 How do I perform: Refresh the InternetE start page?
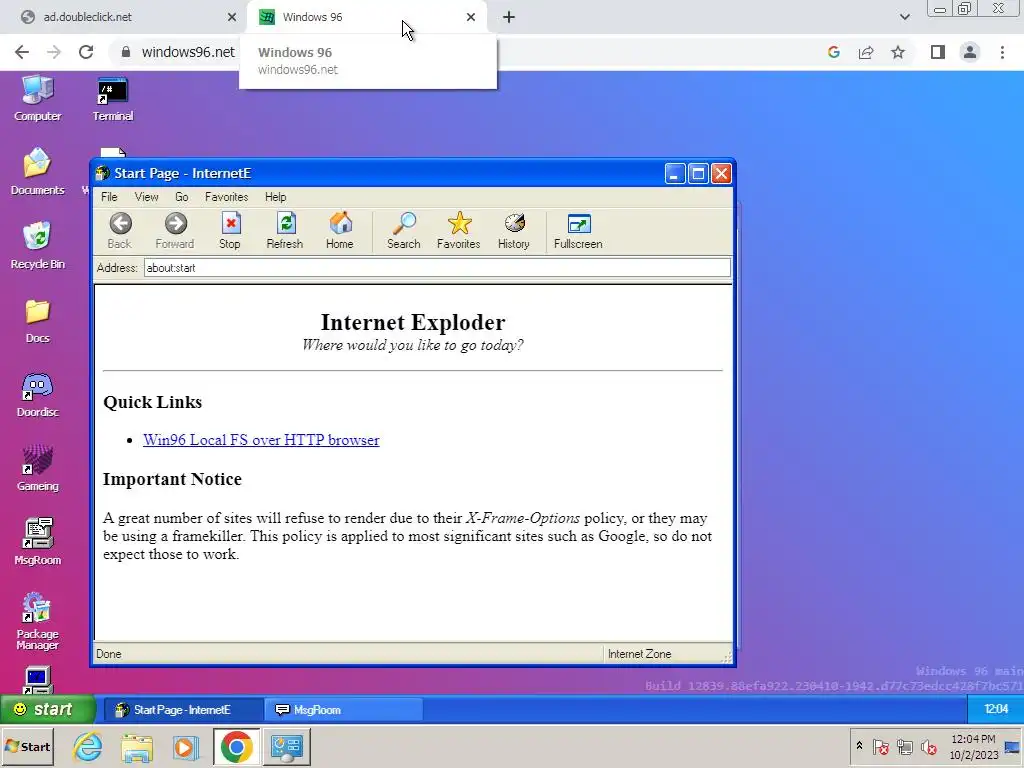tap(285, 231)
